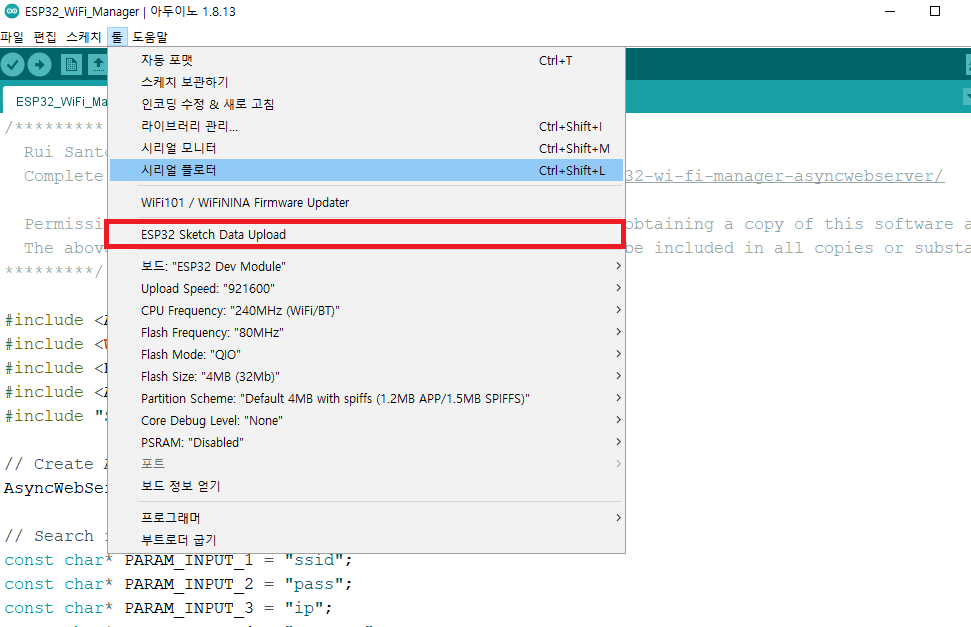Viewport: 971px width, 627px height.
Task: Minimize the Arduino window
Action: tap(890, 11)
